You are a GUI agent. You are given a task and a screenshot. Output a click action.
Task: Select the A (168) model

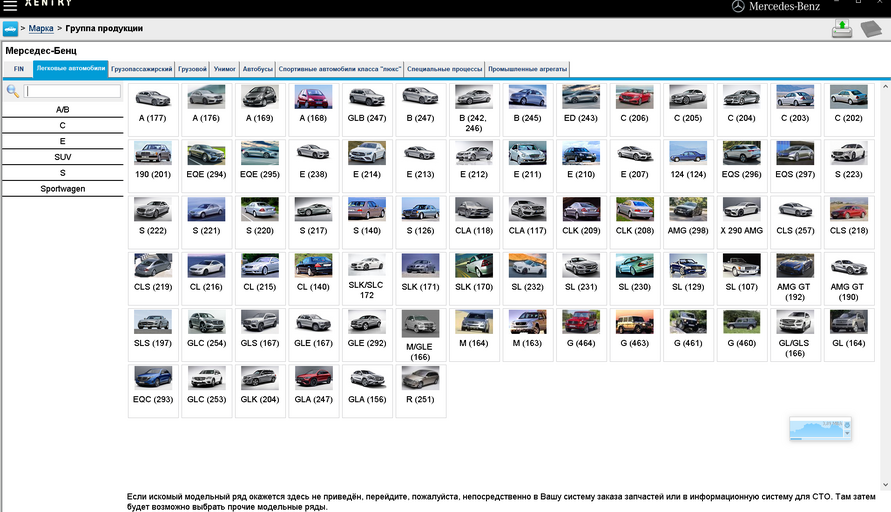(x=313, y=110)
